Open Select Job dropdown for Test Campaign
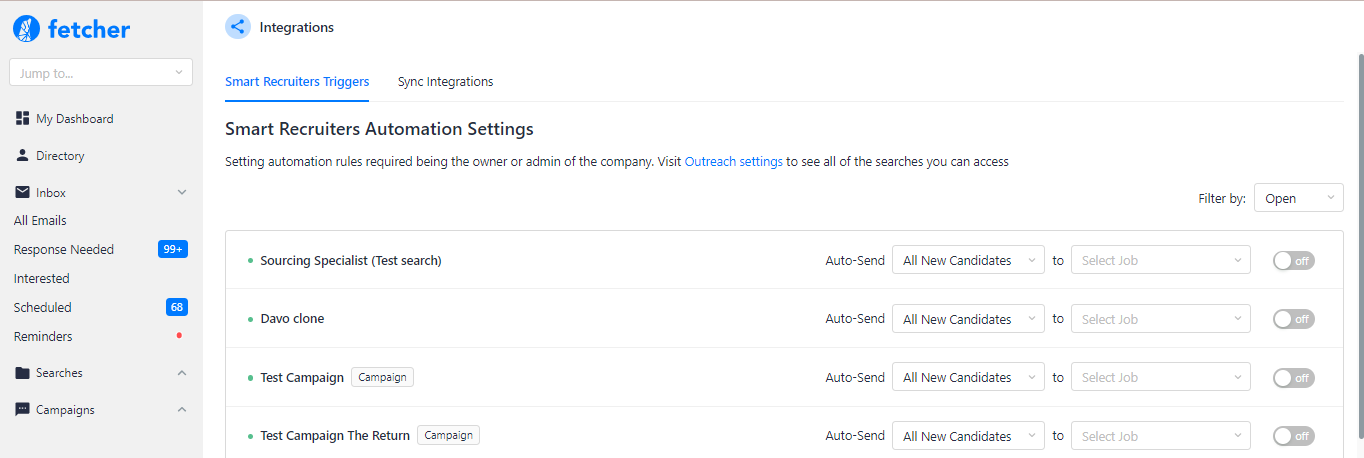This screenshot has height=458, width=1364. click(1160, 377)
